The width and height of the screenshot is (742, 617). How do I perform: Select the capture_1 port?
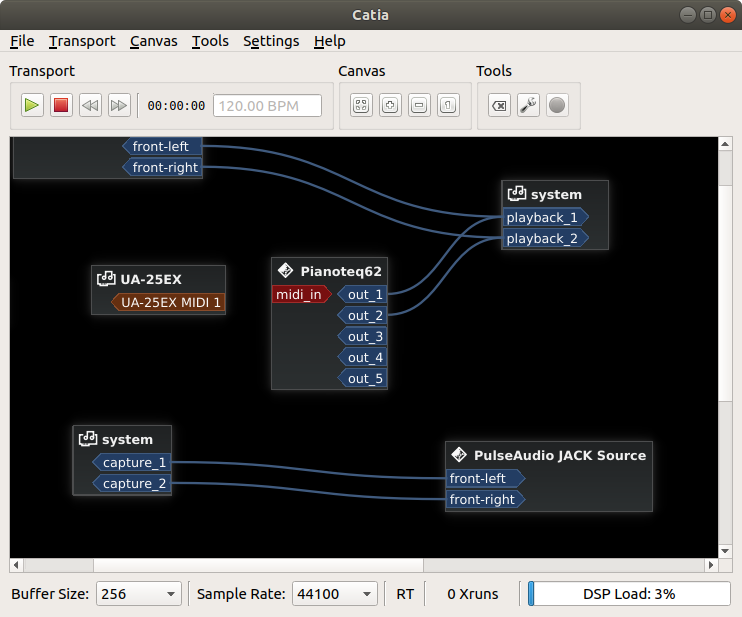tap(131, 462)
